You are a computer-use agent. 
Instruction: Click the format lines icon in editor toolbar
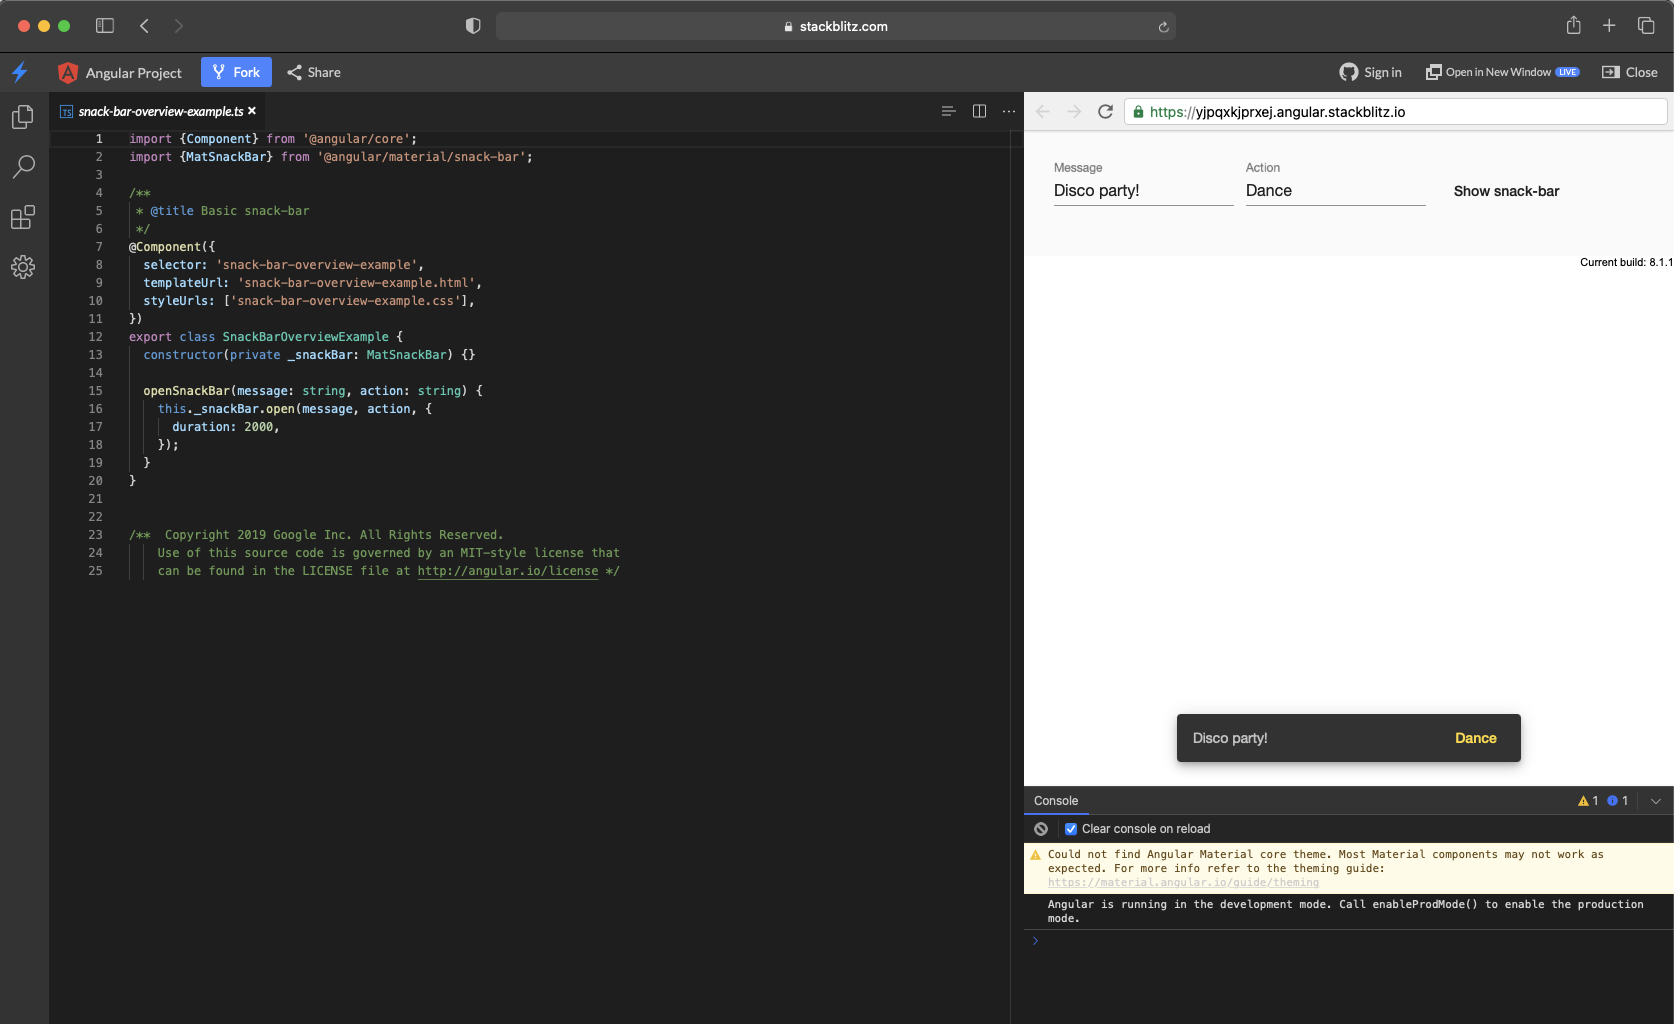[947, 111]
